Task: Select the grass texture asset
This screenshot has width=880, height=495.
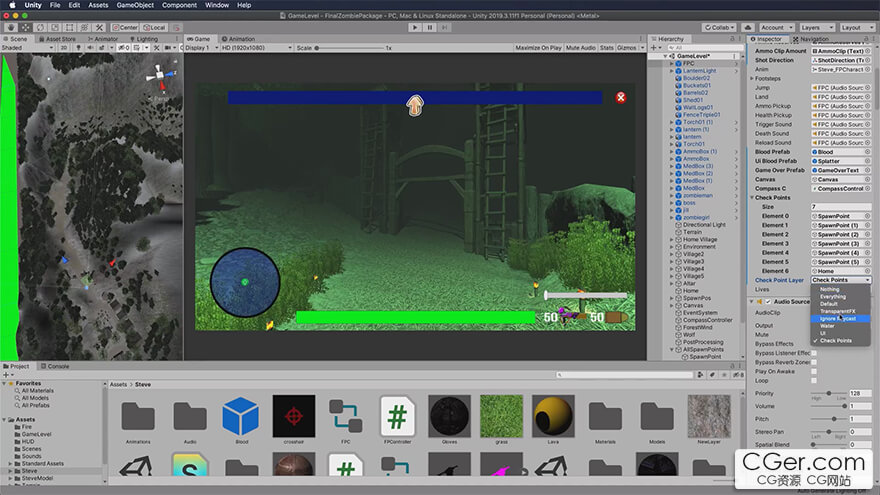Action: coord(501,416)
